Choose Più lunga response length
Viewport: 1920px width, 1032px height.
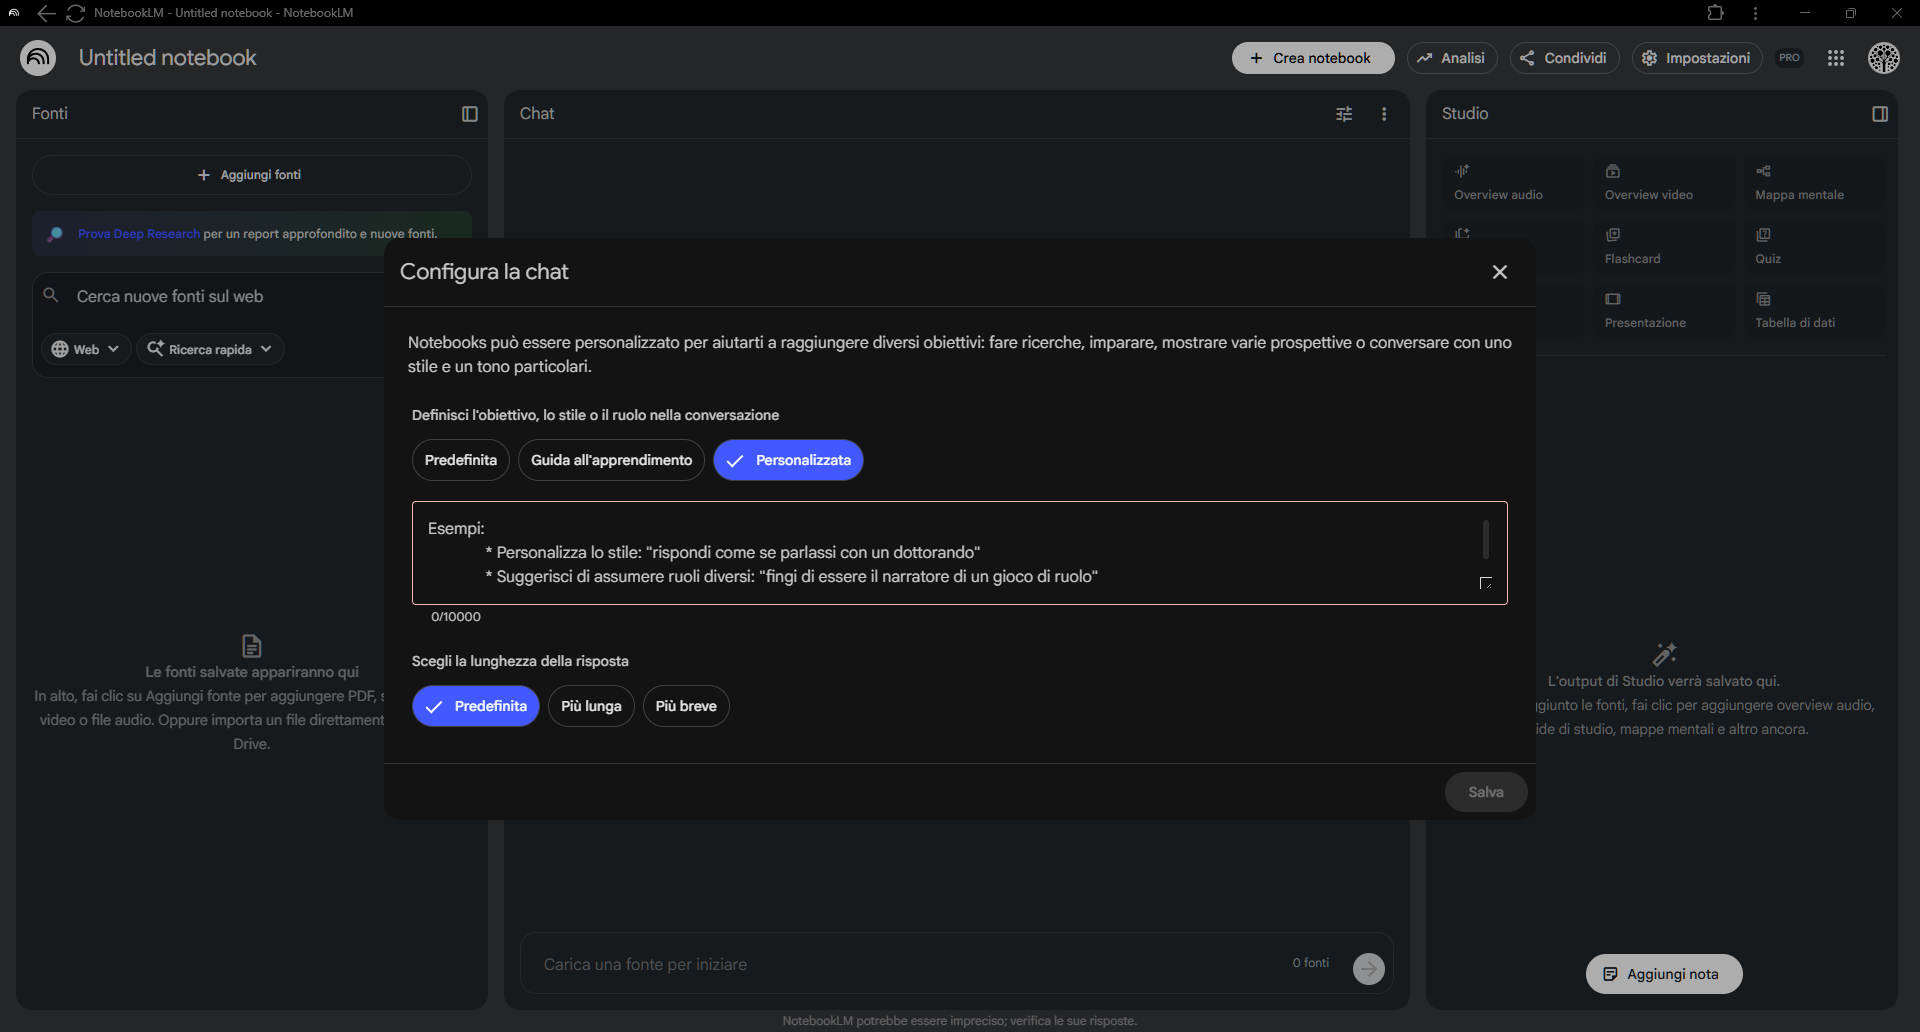[590, 706]
